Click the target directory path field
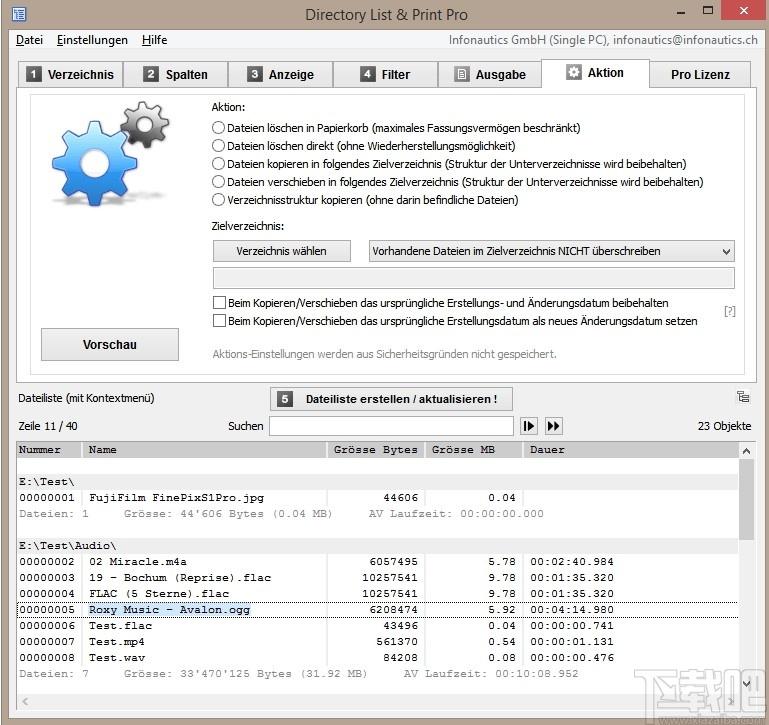The height and width of the screenshot is (725, 769). click(474, 278)
